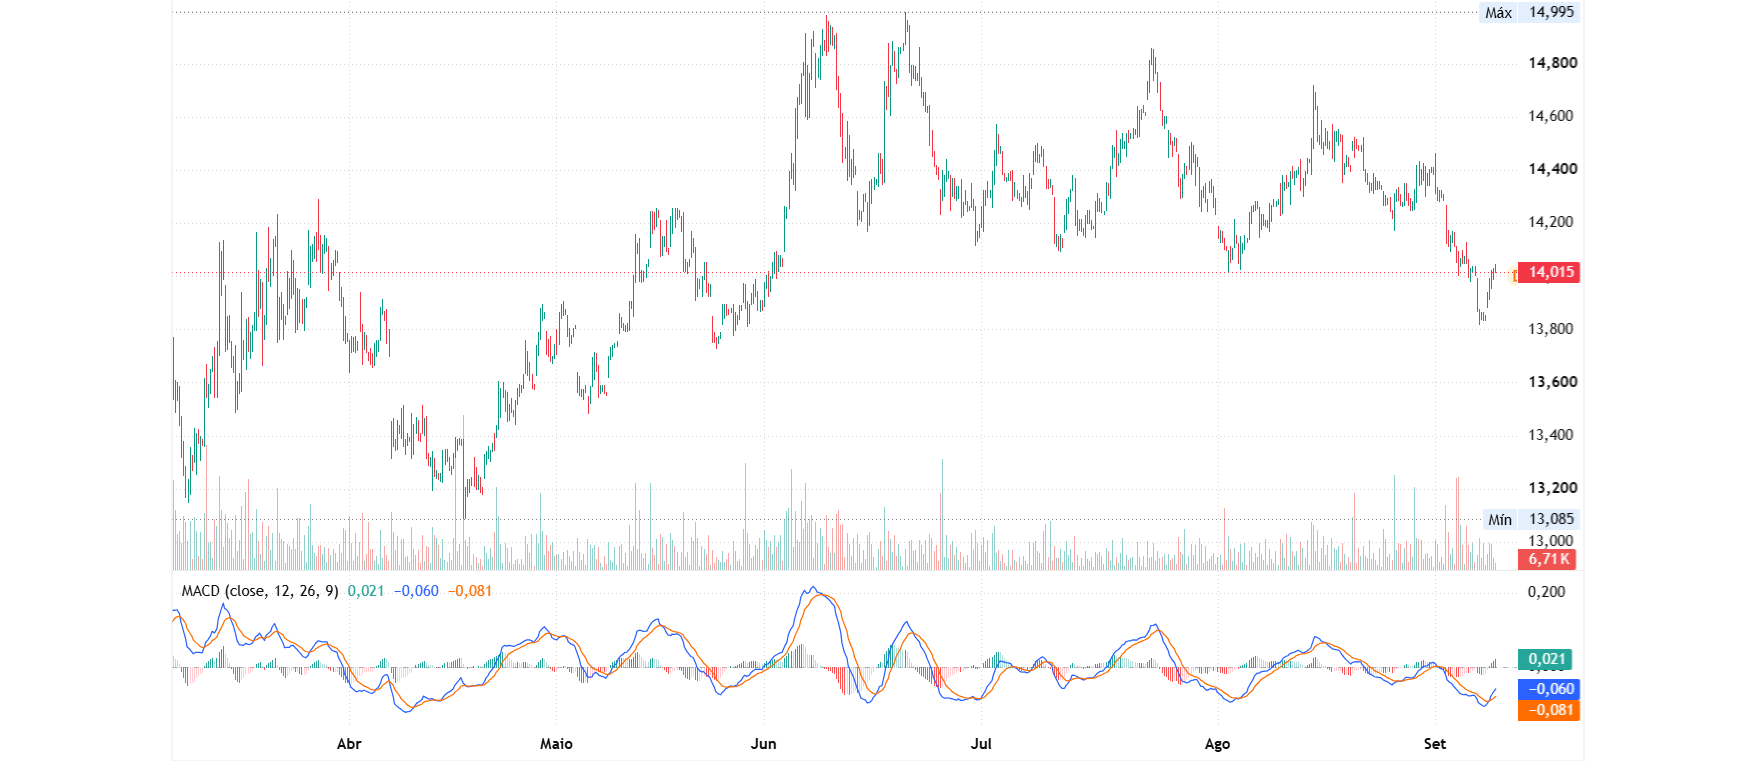
Task: Click the Abr label on the time axis
Action: [349, 744]
